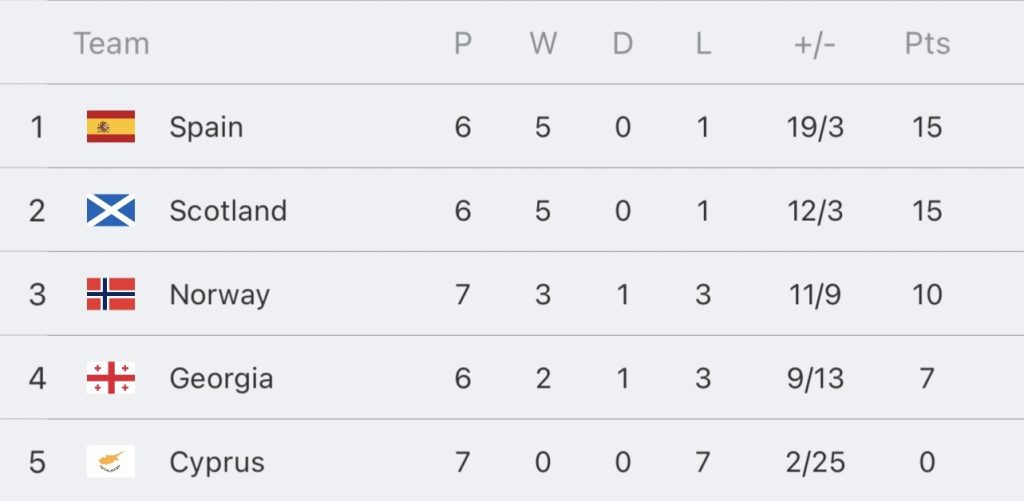
Task: Click the Scotland flag icon
Action: click(x=111, y=210)
